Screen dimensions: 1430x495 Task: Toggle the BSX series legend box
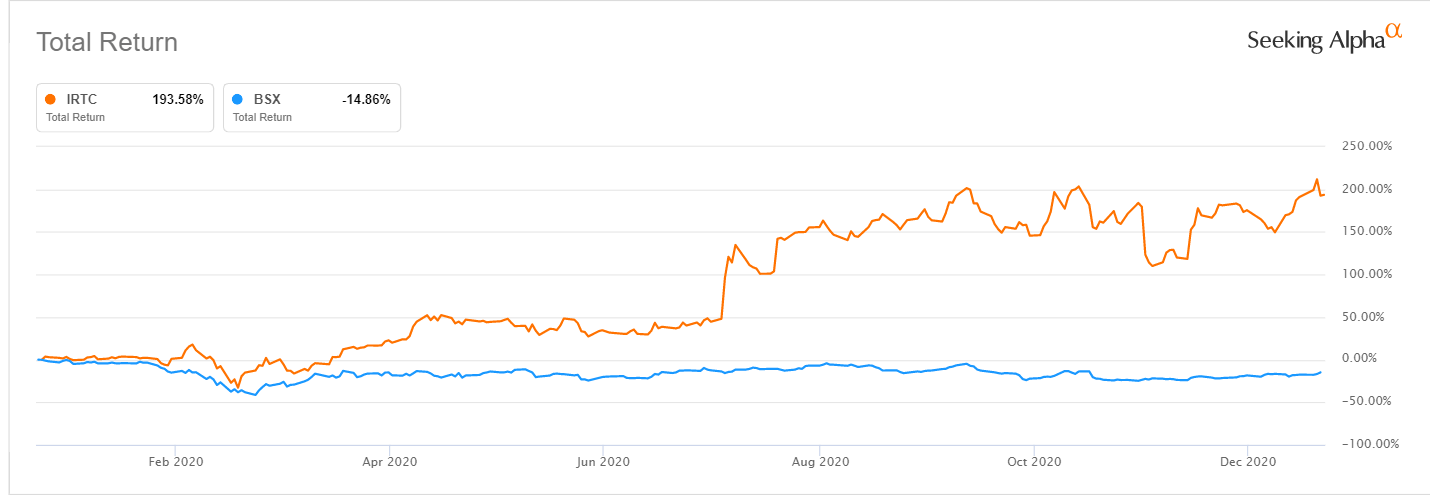pos(311,107)
